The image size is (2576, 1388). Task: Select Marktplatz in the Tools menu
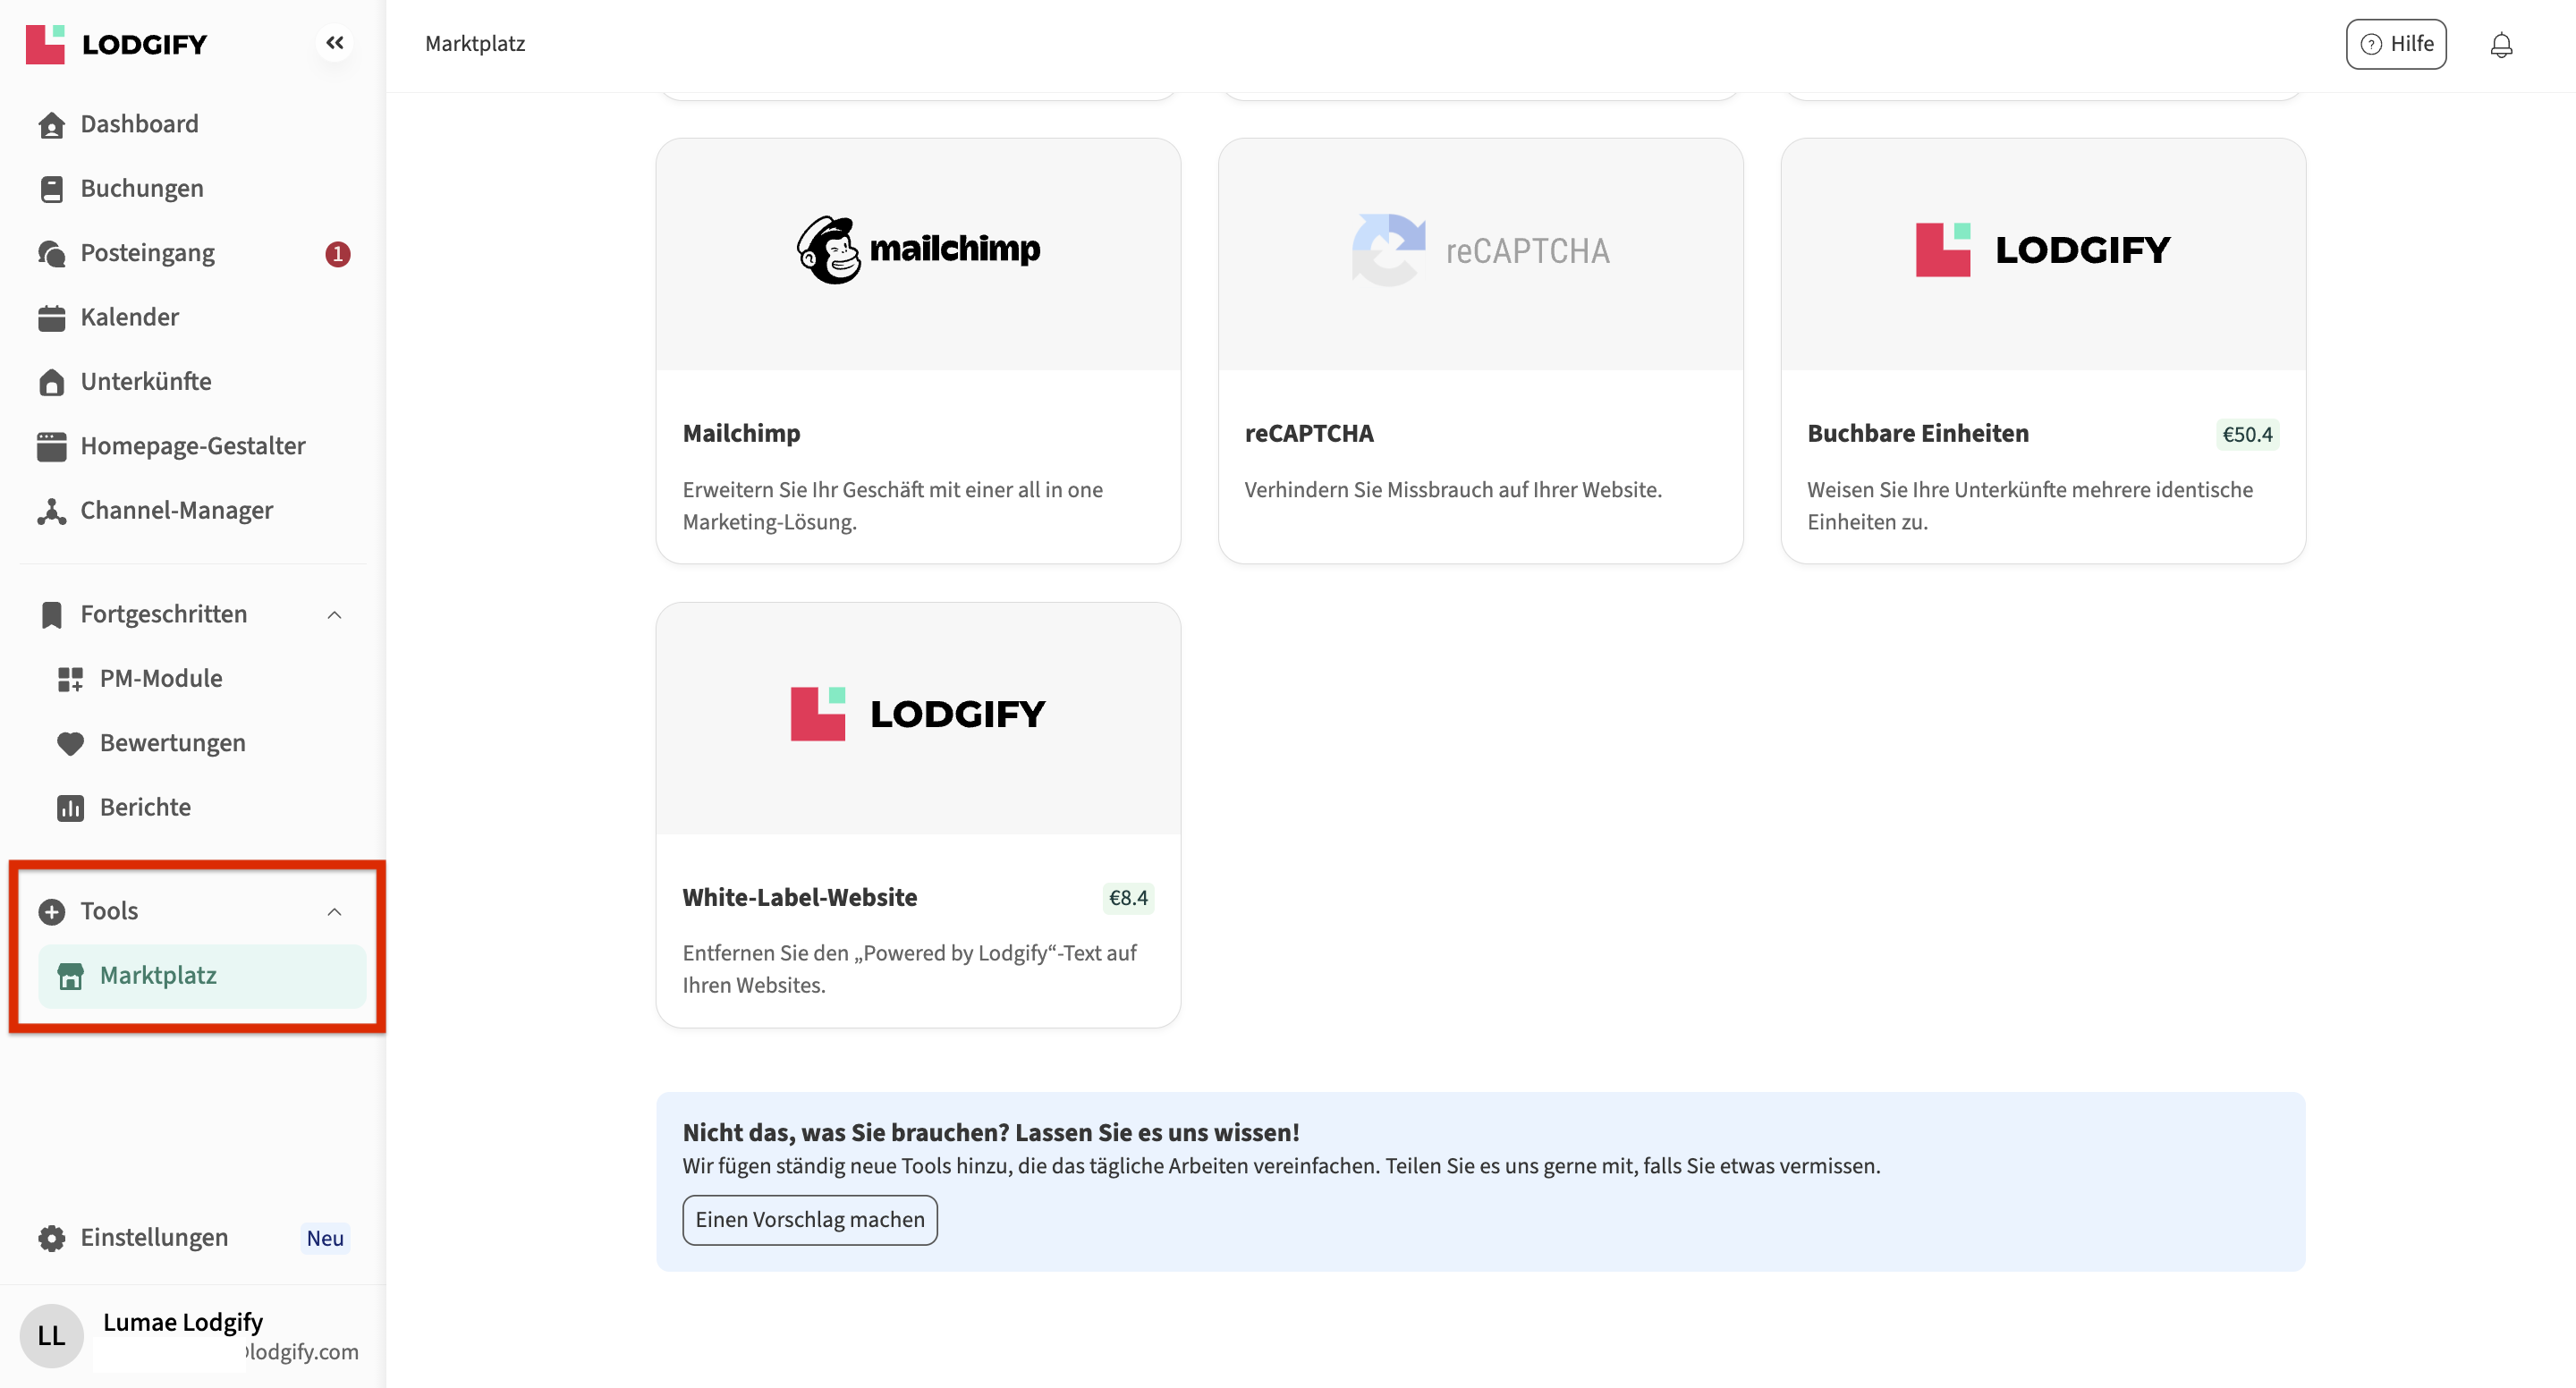click(160, 975)
